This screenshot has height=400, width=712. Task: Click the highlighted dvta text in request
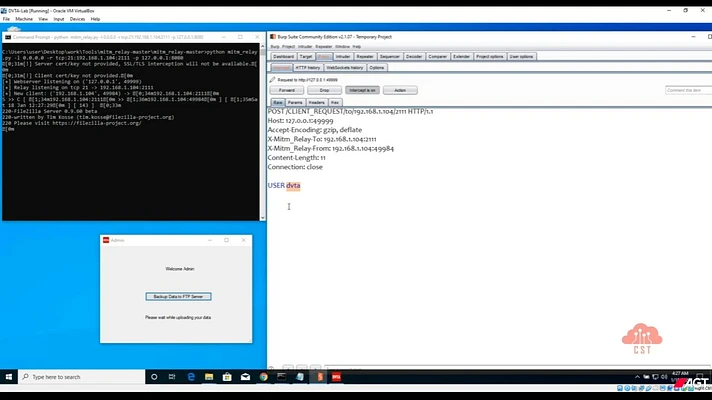click(293, 185)
